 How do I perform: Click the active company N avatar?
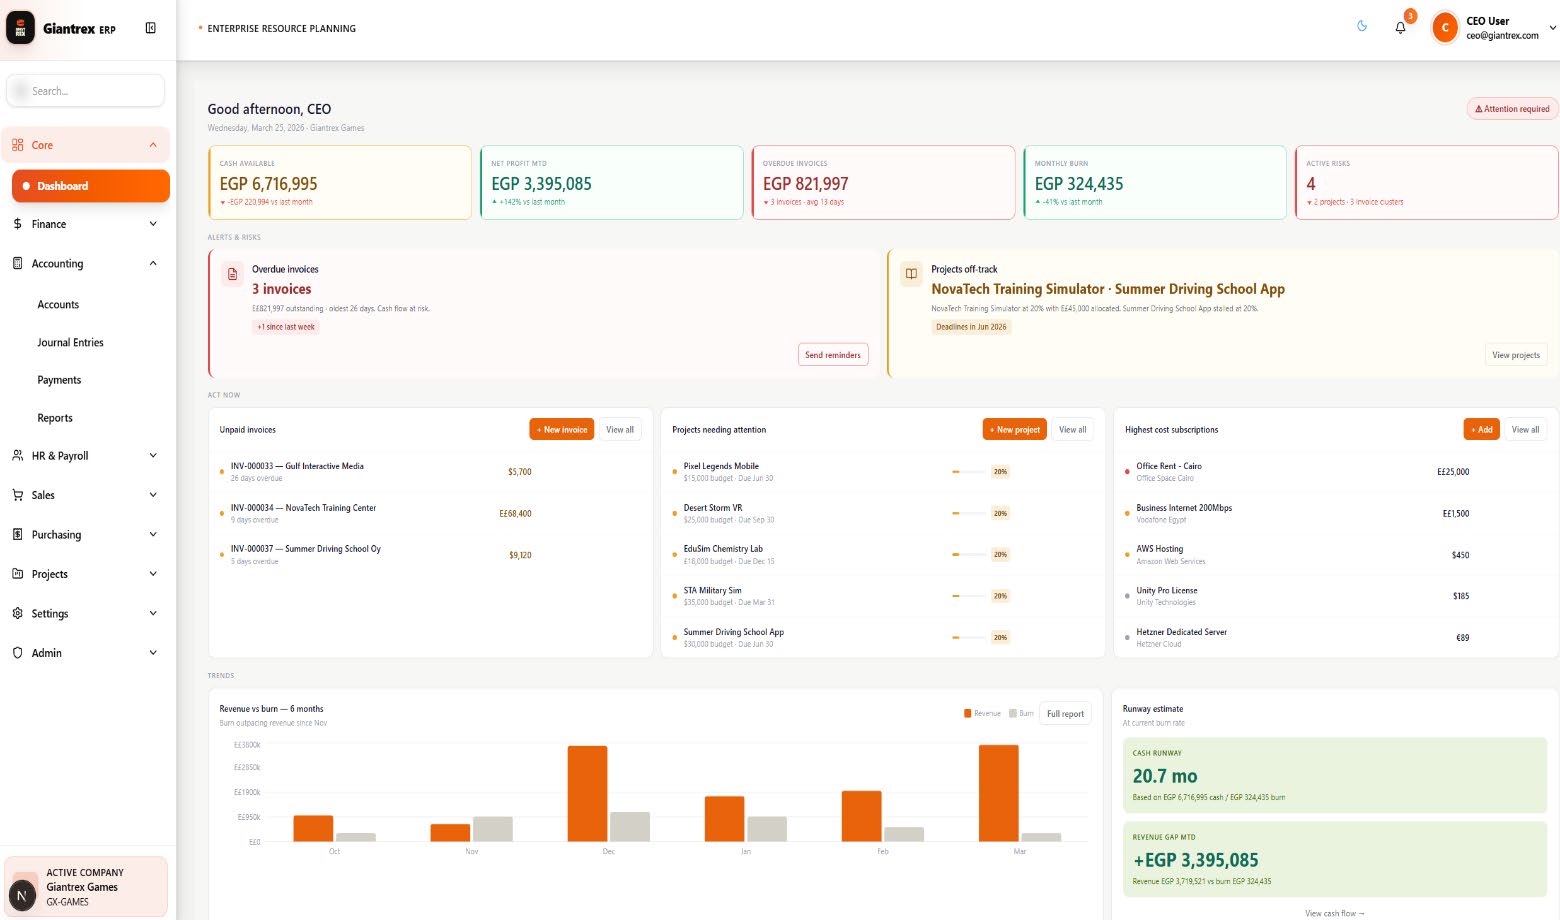(x=22, y=894)
